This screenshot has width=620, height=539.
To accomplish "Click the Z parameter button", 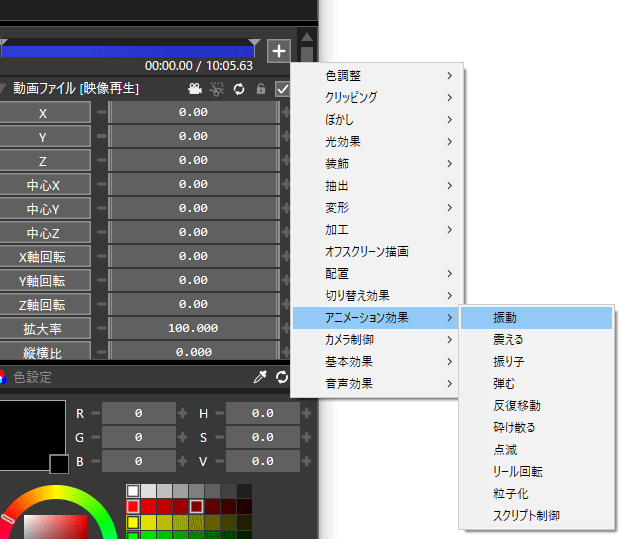I will tap(45, 161).
